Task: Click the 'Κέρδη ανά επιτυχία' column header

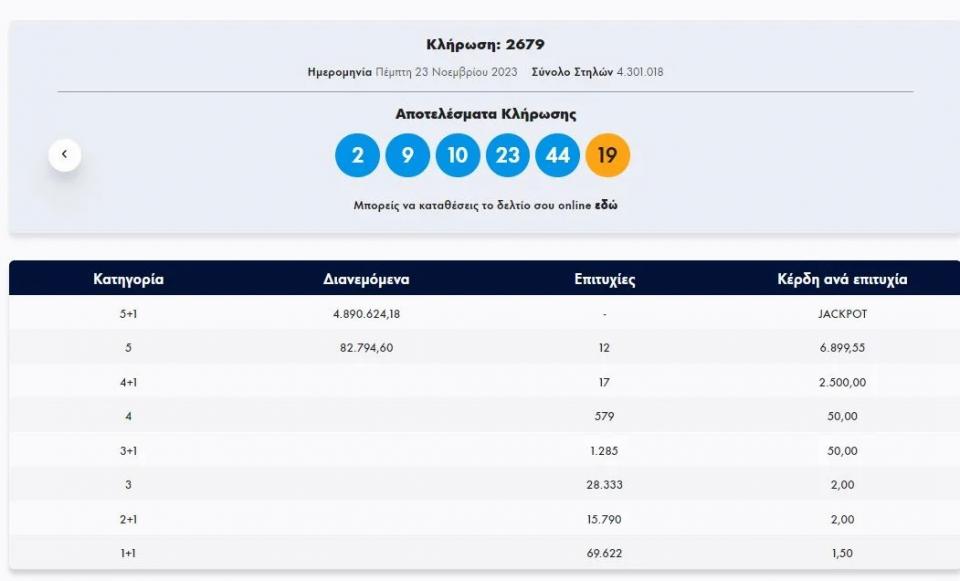Action: (842, 279)
